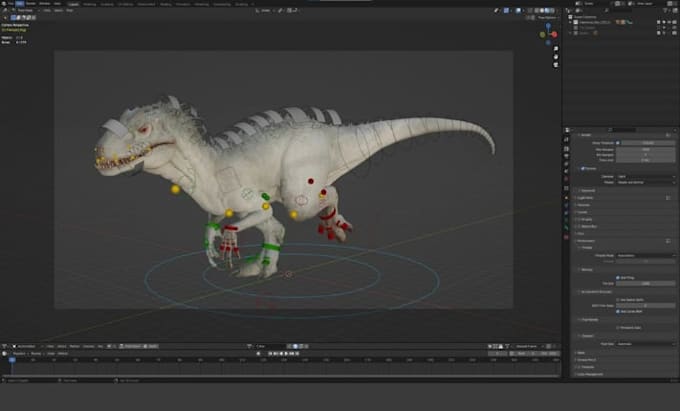
Task: Toggle first collection's exclude checkbox in outliner
Action: point(659,22)
